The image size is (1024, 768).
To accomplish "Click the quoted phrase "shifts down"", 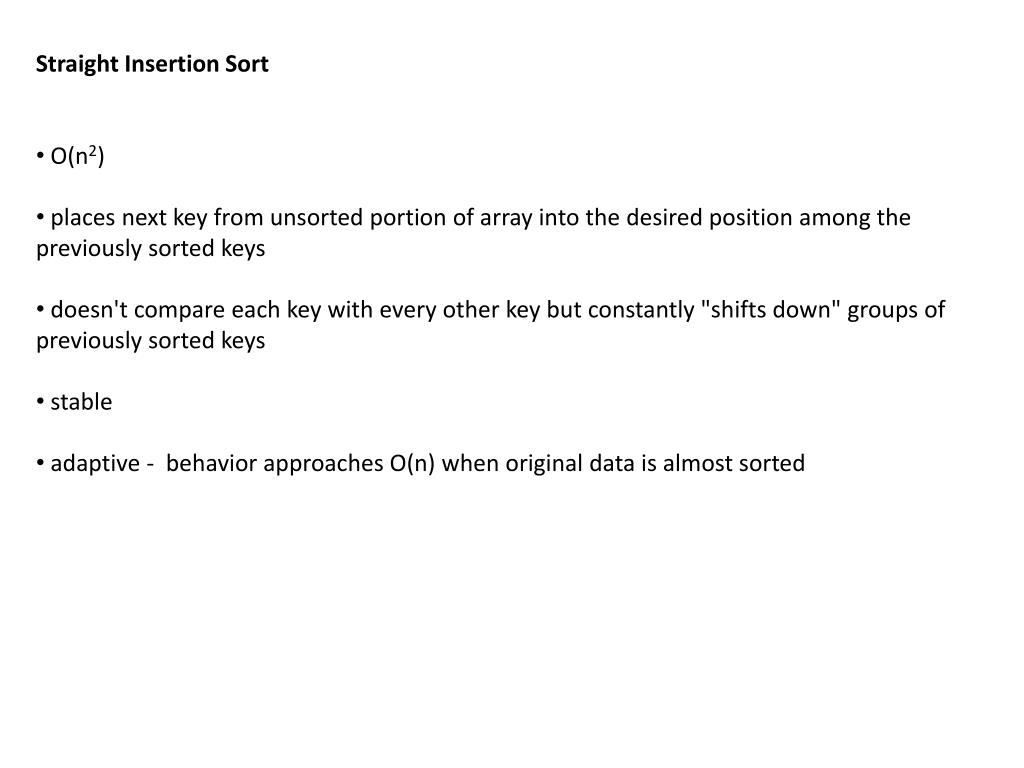I will pyautogui.click(x=771, y=310).
